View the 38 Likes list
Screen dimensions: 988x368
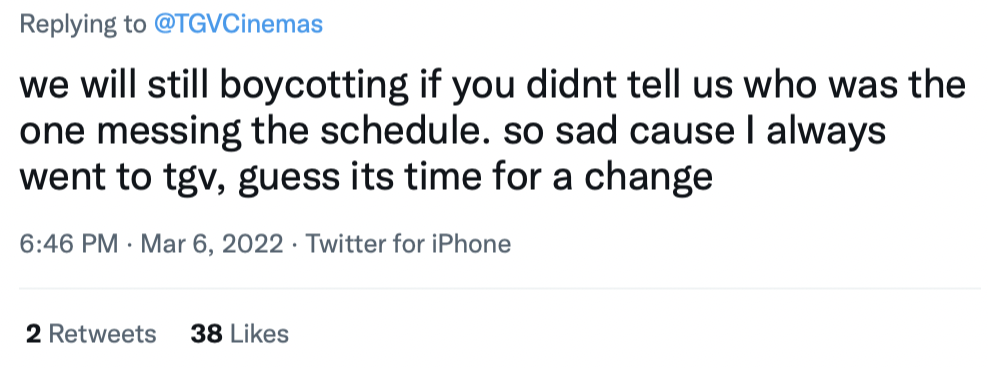pyautogui.click(x=239, y=333)
